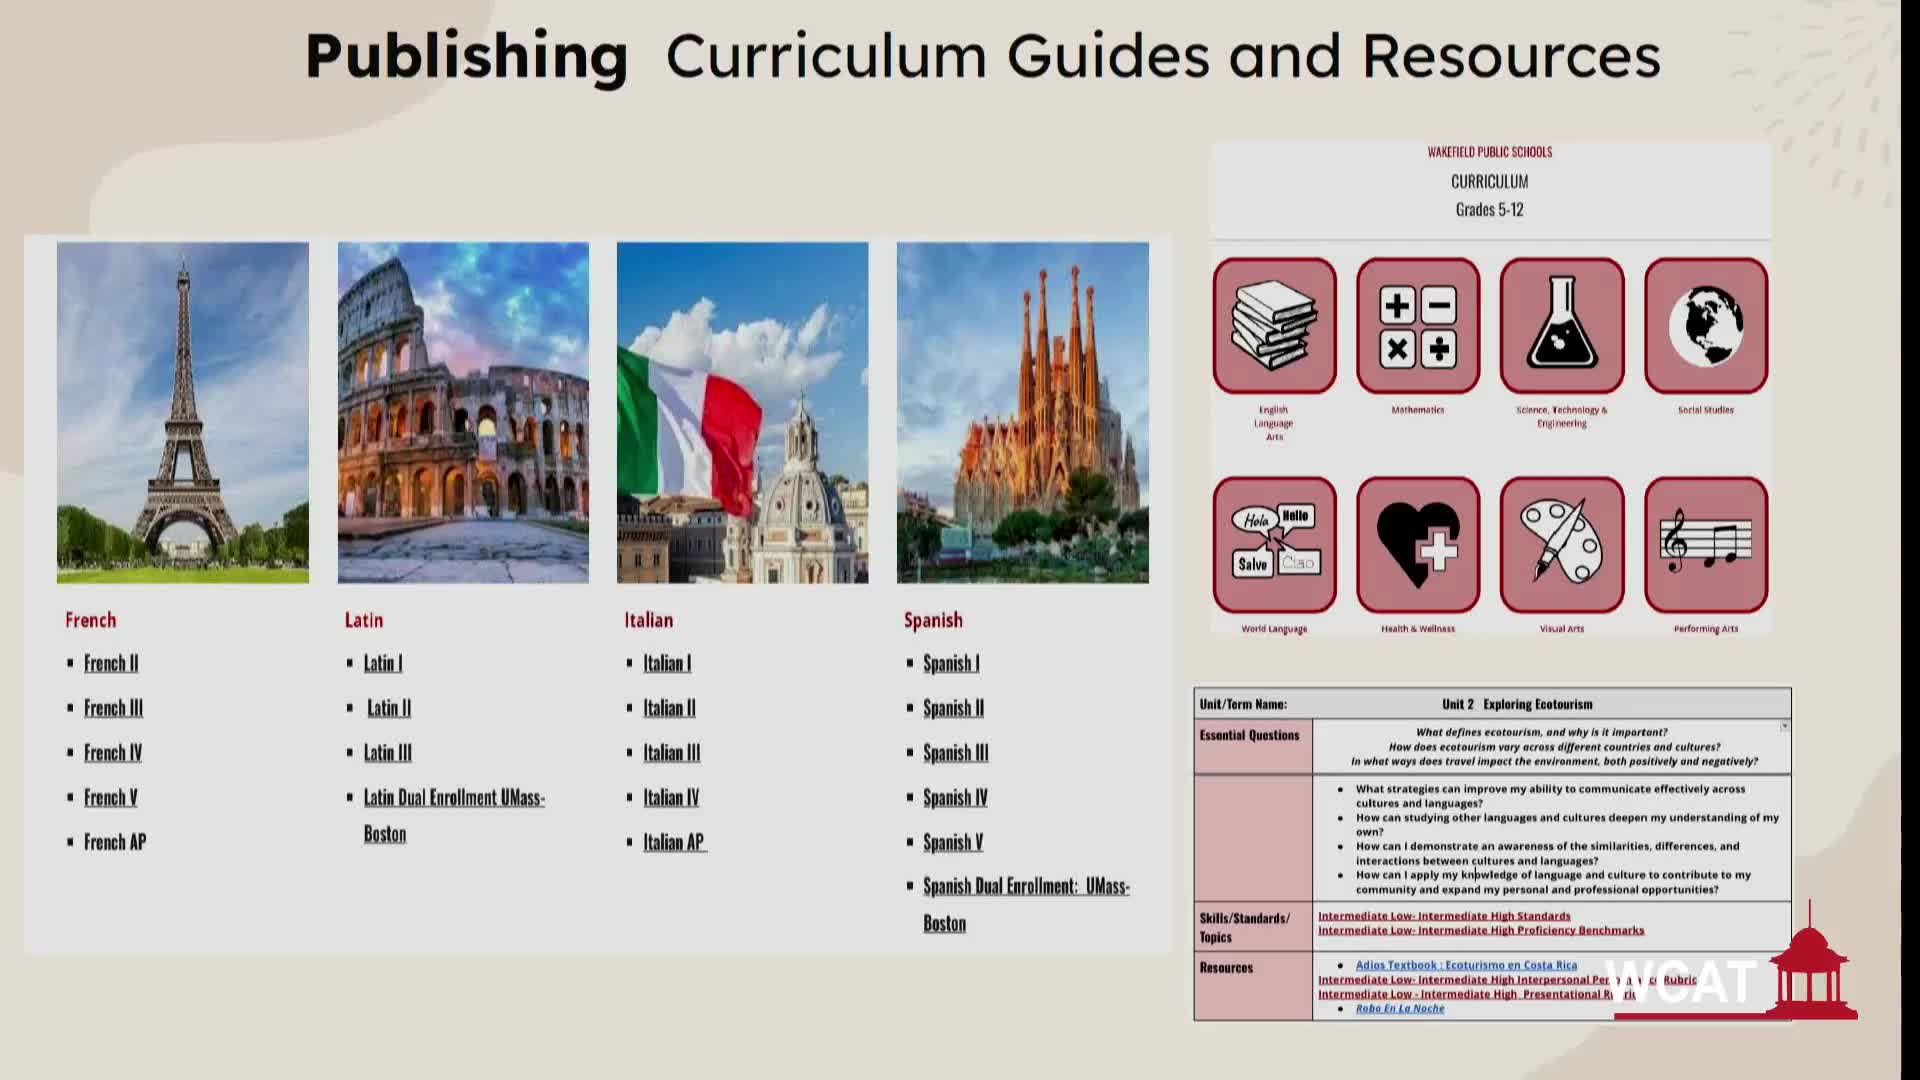Click the Unit 2 Exploring Ecotourism title

(x=1517, y=704)
